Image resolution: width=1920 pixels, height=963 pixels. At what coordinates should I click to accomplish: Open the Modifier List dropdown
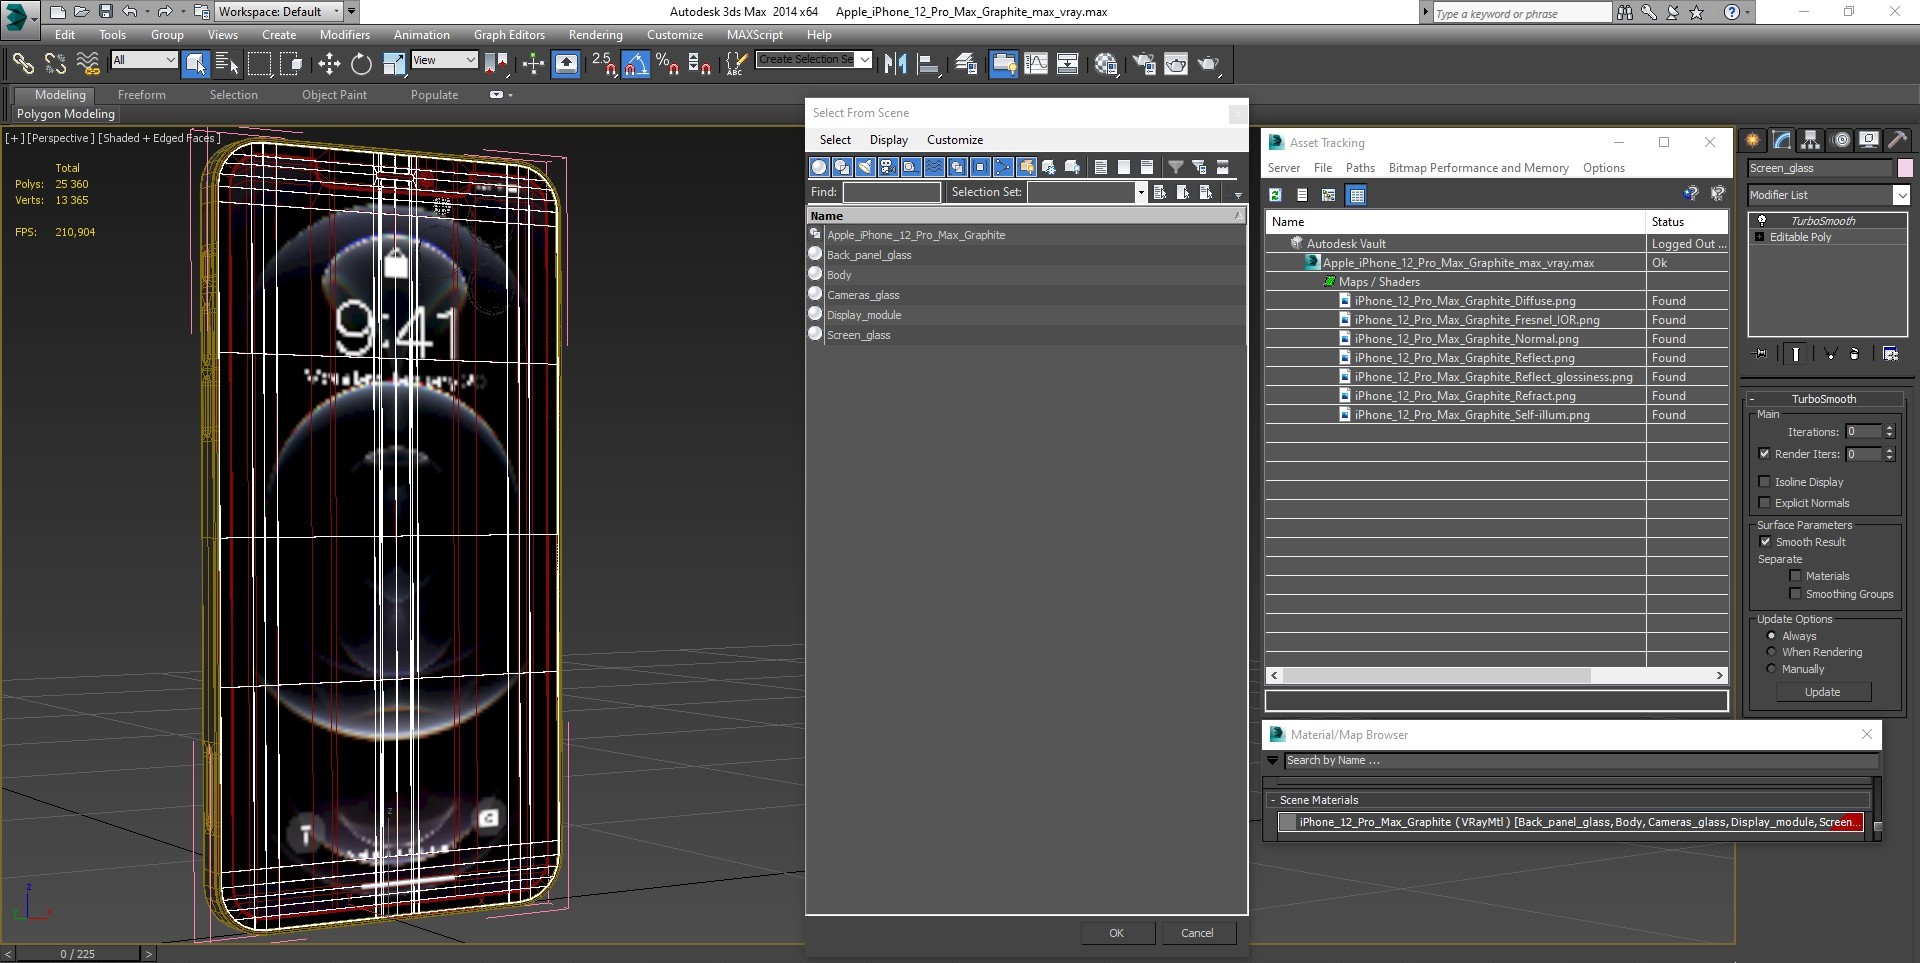1901,195
